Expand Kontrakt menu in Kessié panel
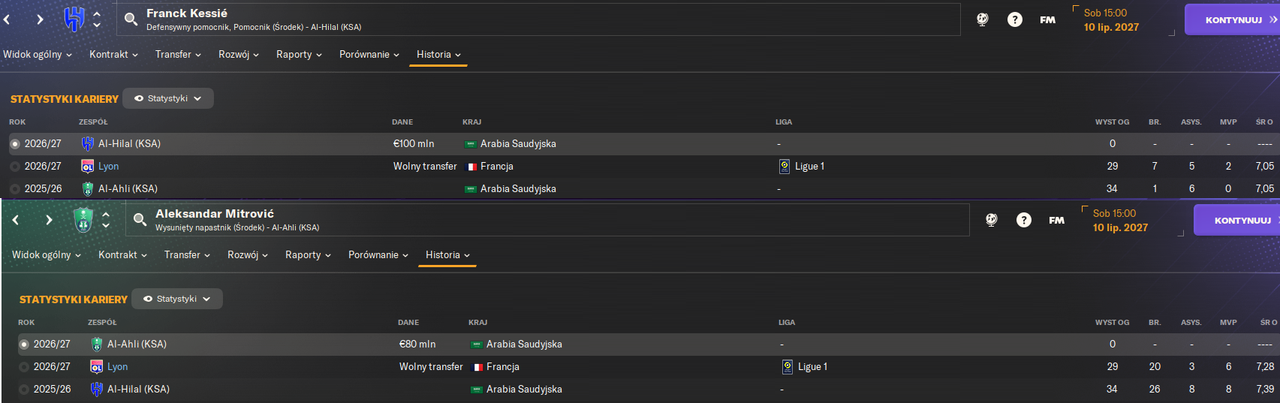The image size is (1280, 403). pos(114,54)
